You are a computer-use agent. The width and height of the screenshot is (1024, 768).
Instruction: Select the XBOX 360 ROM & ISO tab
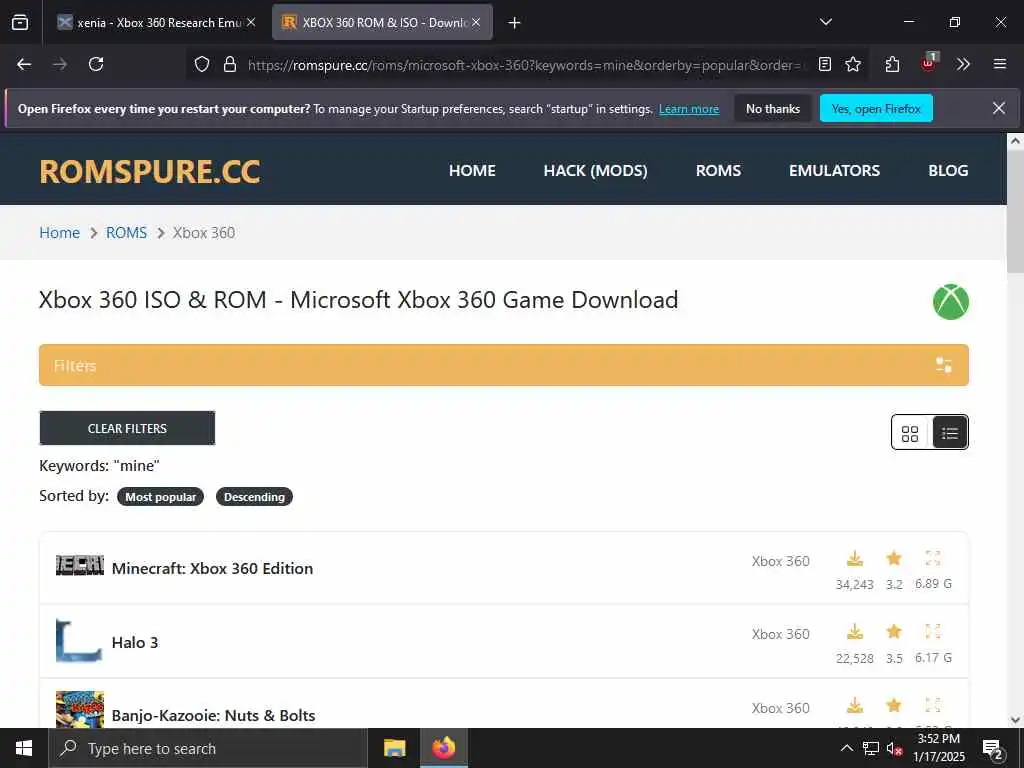tap(382, 22)
